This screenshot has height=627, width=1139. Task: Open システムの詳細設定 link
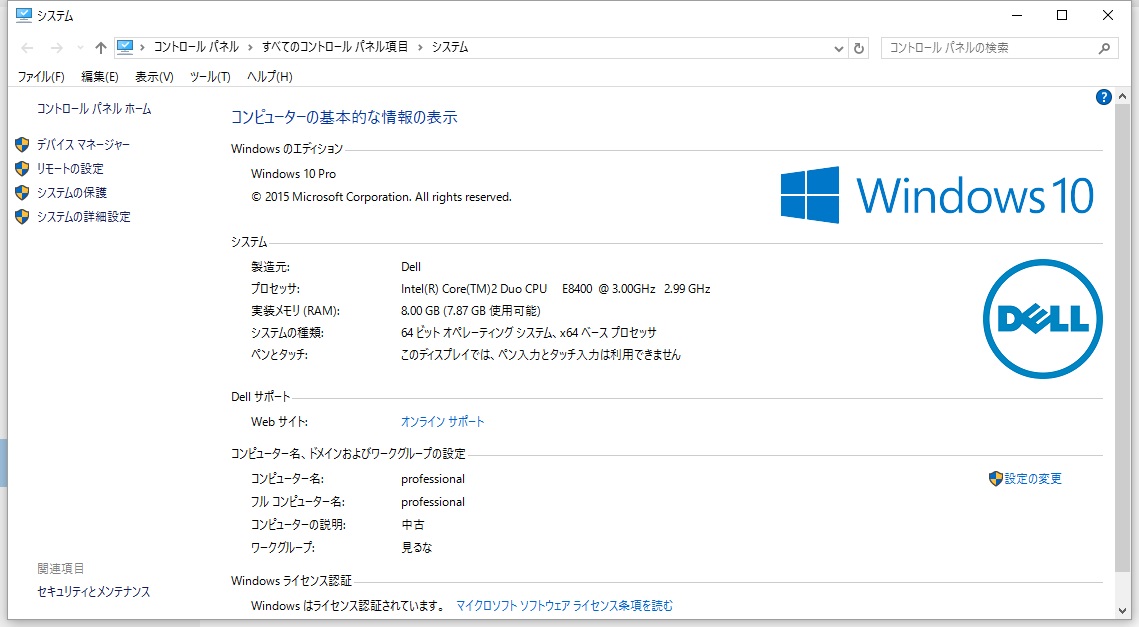pos(84,217)
